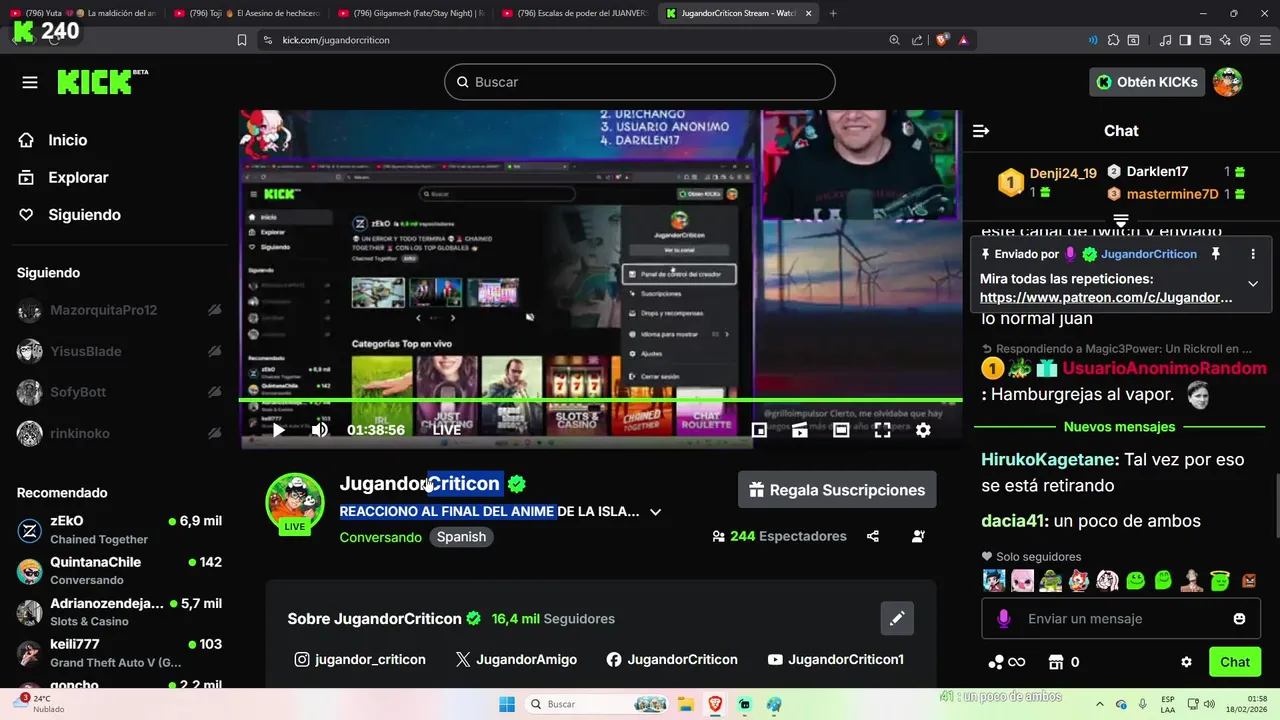1280x720 pixels.
Task: Toggle notifications icon for SofyBott
Action: [214, 392]
